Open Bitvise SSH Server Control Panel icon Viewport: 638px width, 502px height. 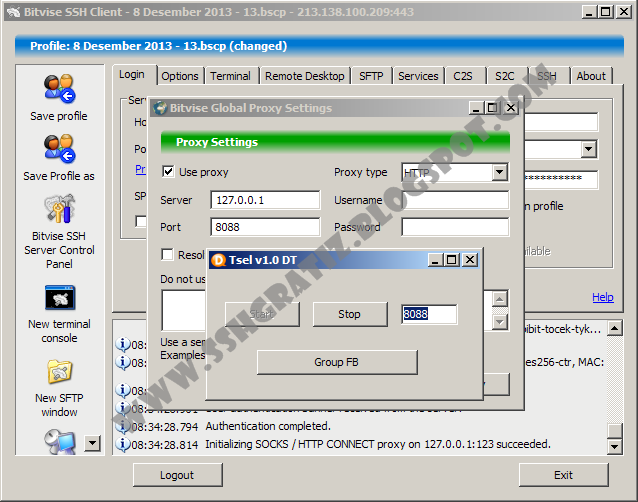point(59,209)
